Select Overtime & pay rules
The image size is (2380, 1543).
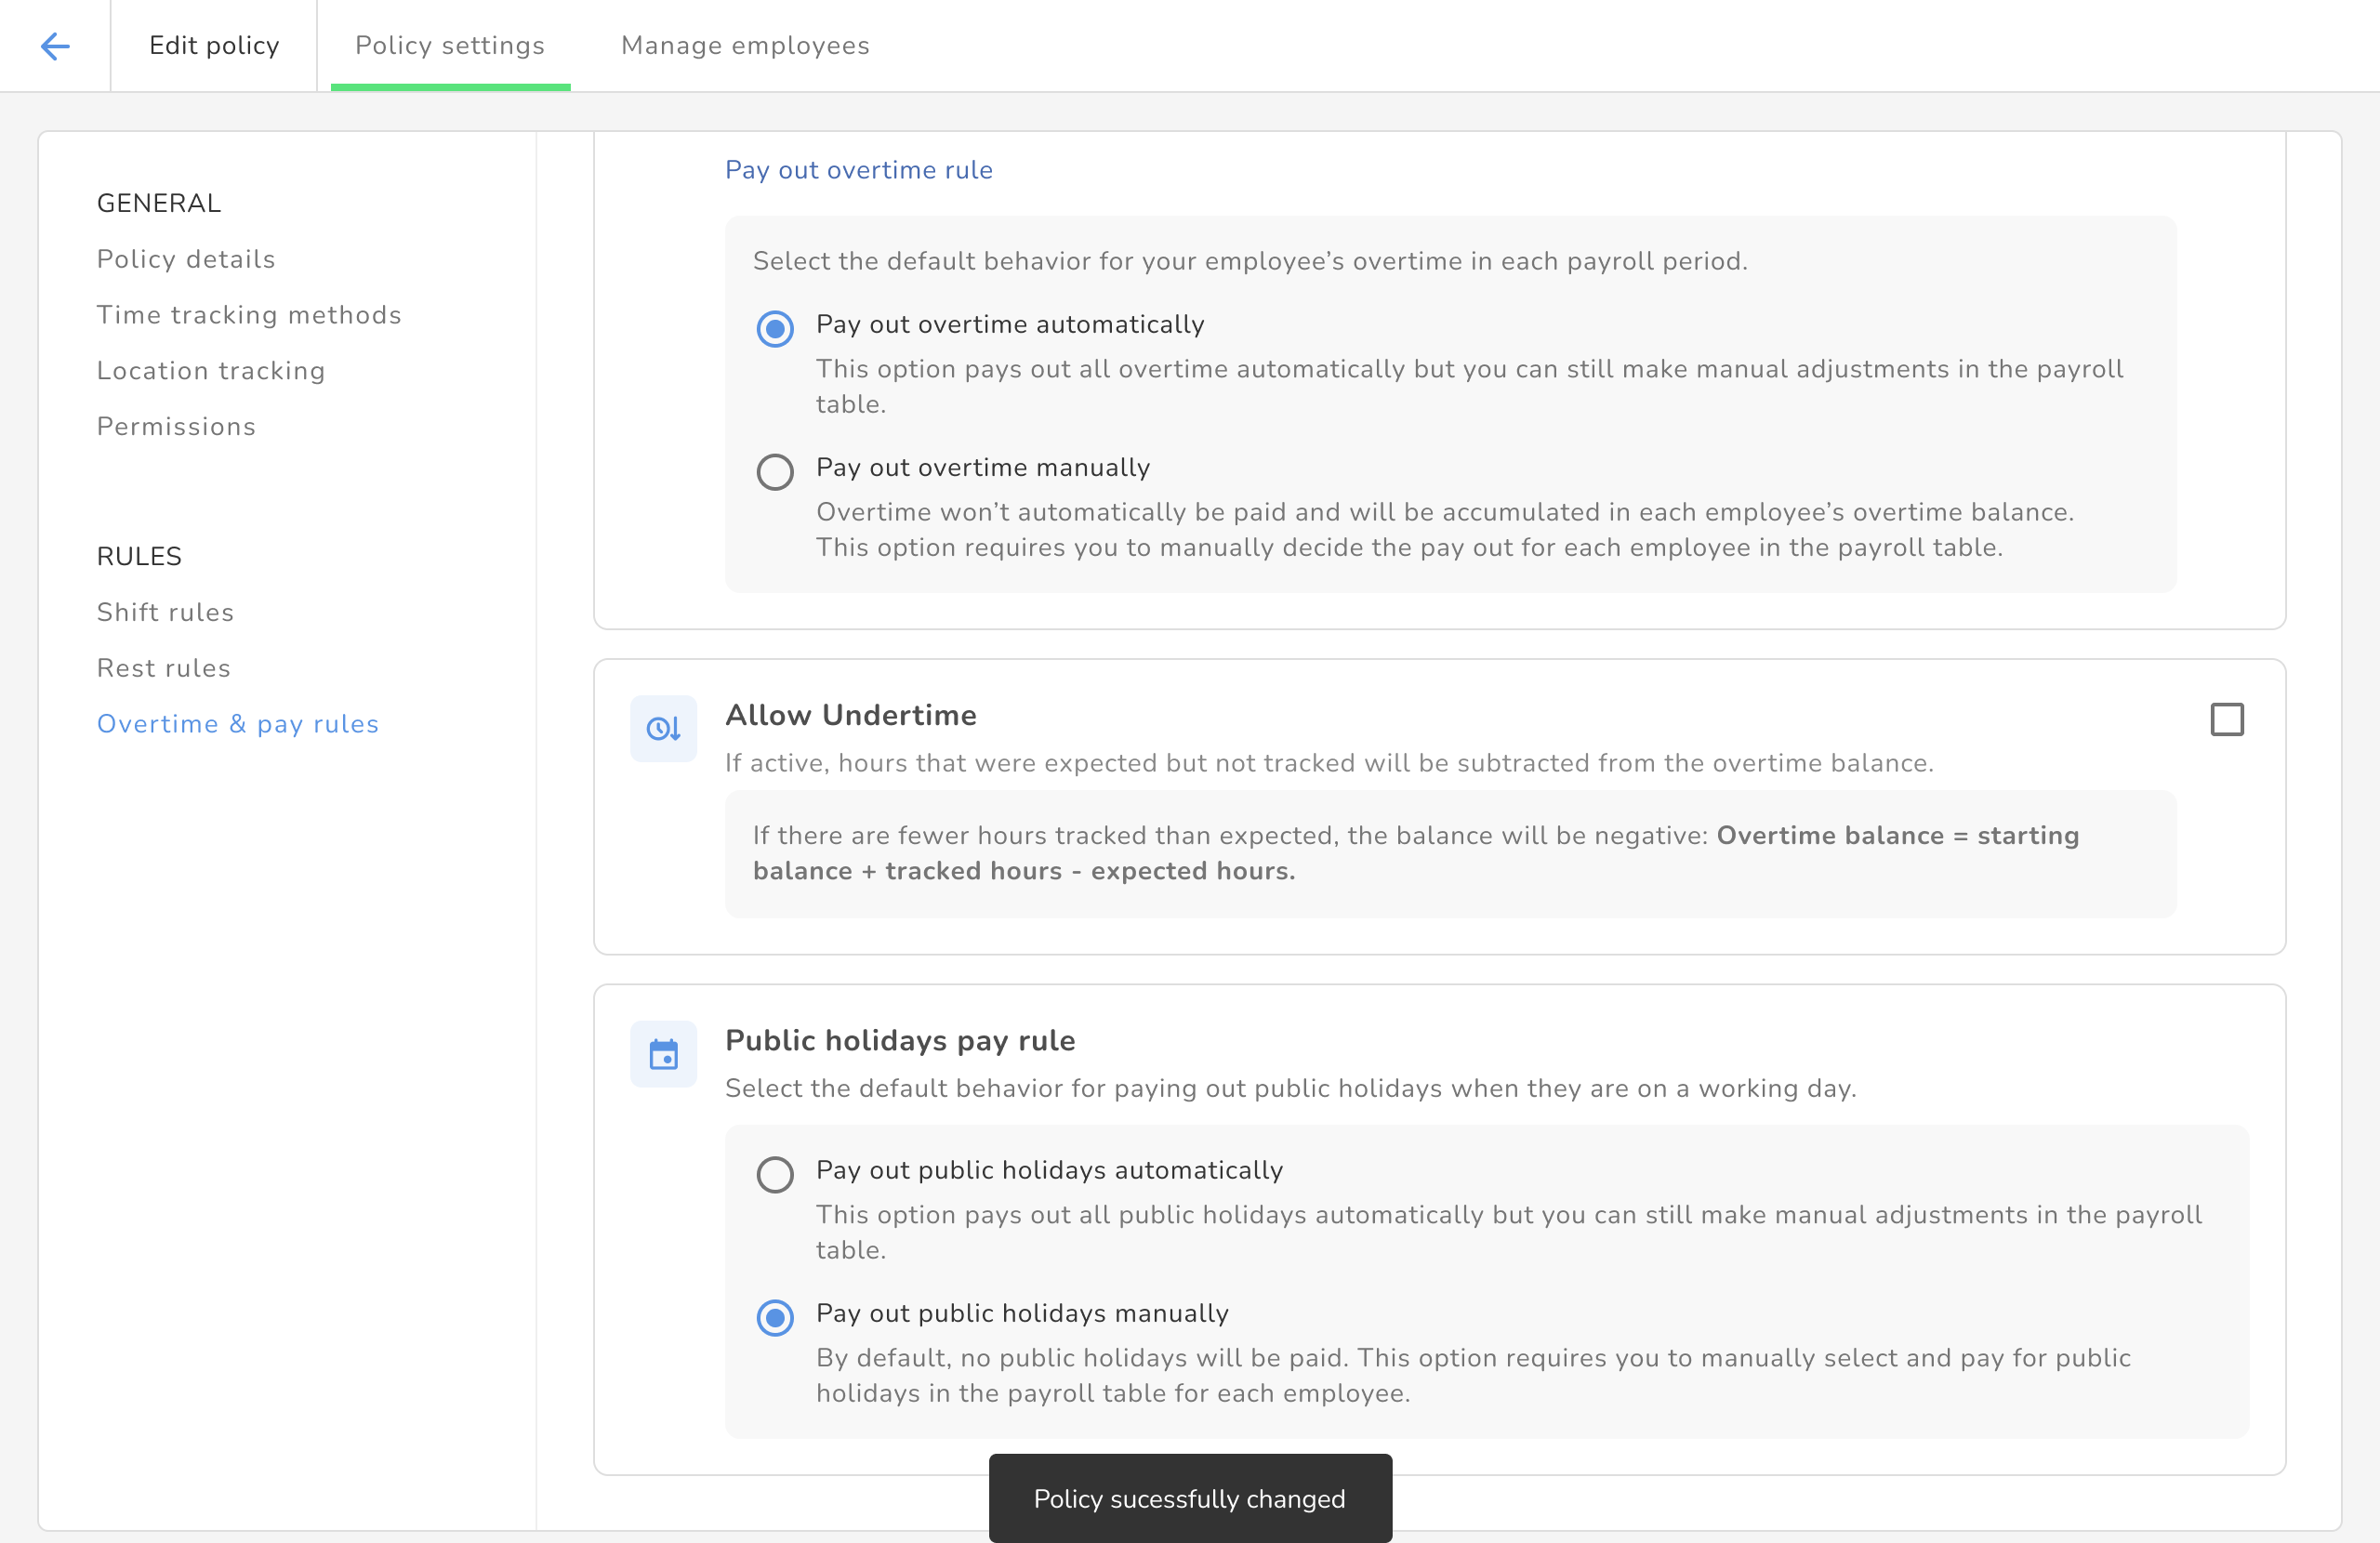[238, 724]
